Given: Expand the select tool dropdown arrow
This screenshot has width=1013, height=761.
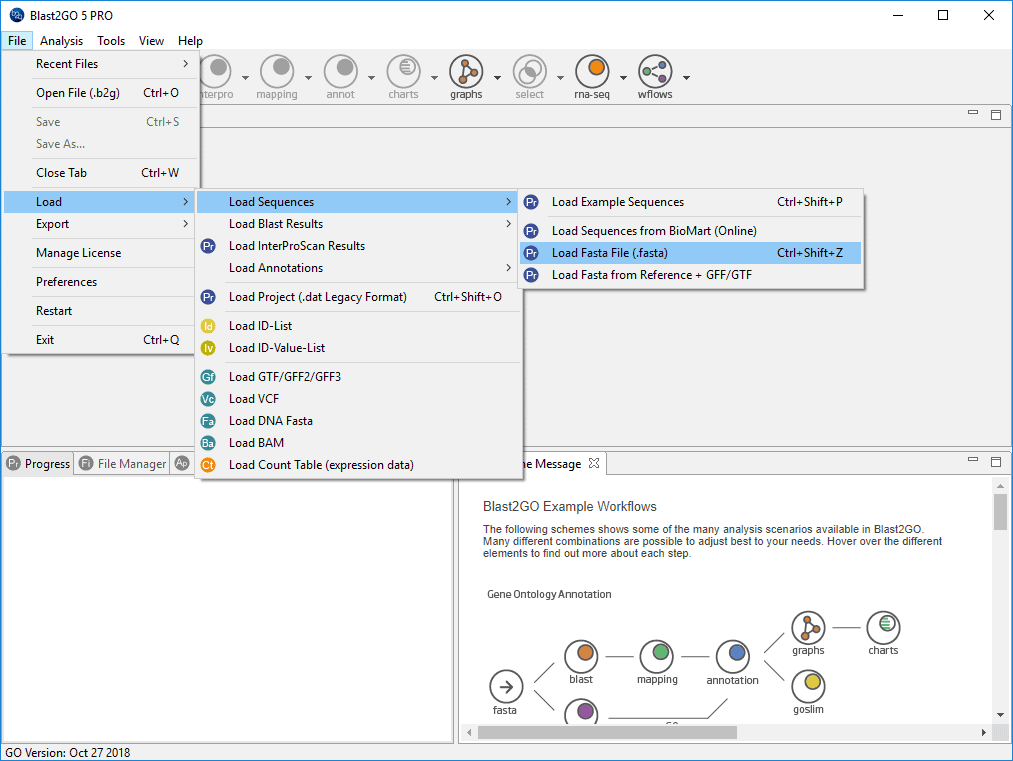Looking at the screenshot, I should pyautogui.click(x=560, y=78).
